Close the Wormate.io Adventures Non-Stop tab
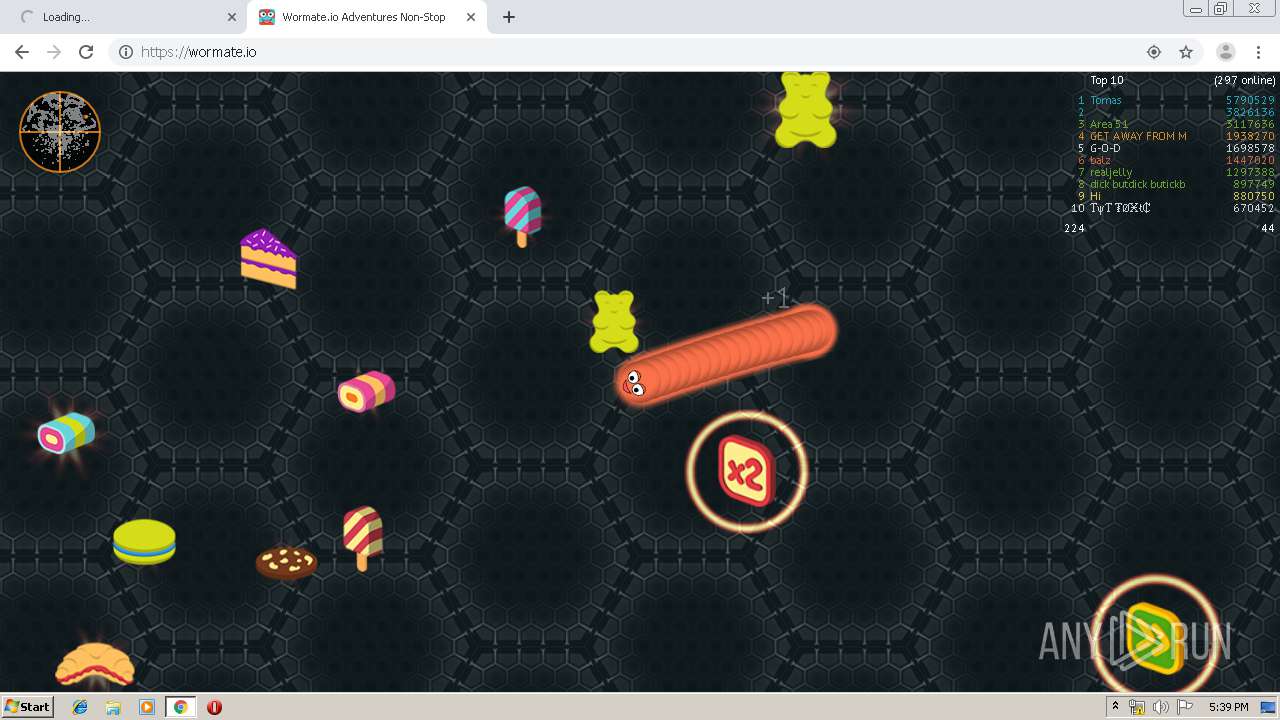Screen dimensions: 1280x720 [x=471, y=17]
